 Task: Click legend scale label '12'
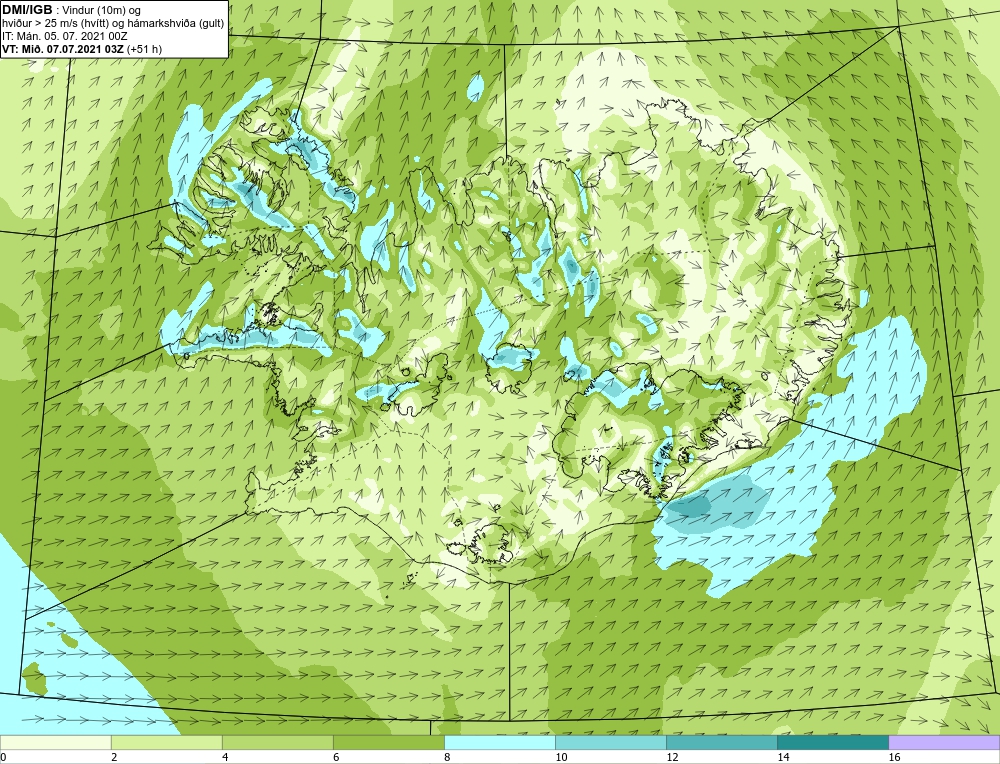[672, 757]
